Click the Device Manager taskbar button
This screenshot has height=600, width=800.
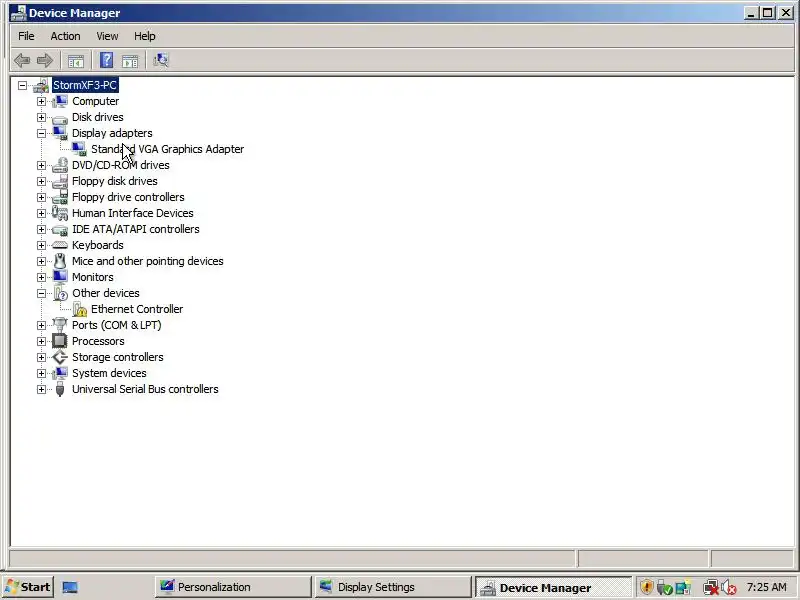pyautogui.click(x=553, y=587)
